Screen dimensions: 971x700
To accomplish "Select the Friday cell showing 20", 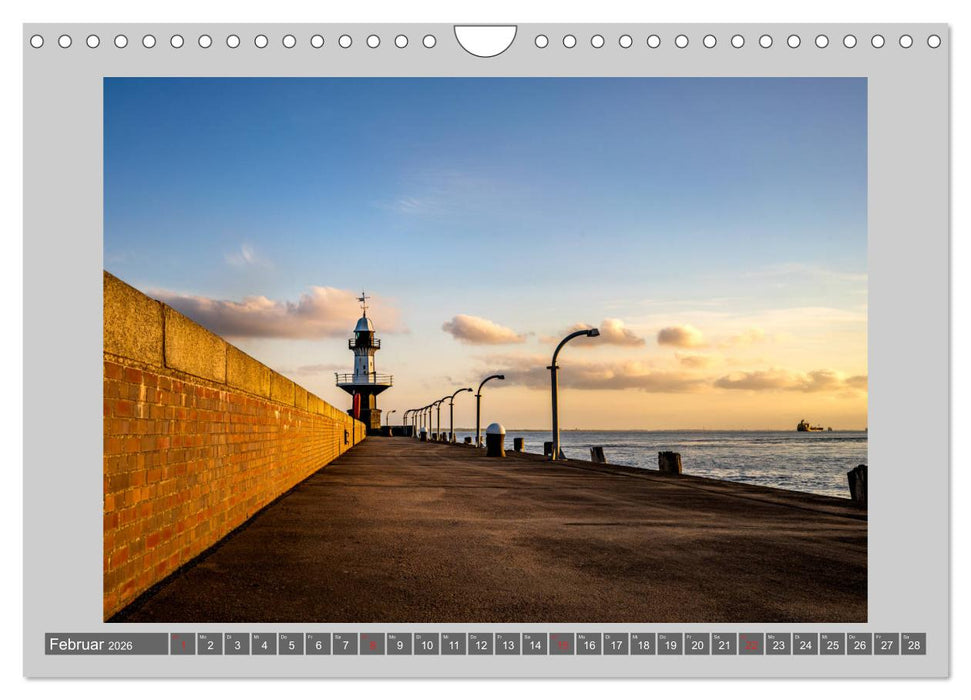I will coord(695,645).
